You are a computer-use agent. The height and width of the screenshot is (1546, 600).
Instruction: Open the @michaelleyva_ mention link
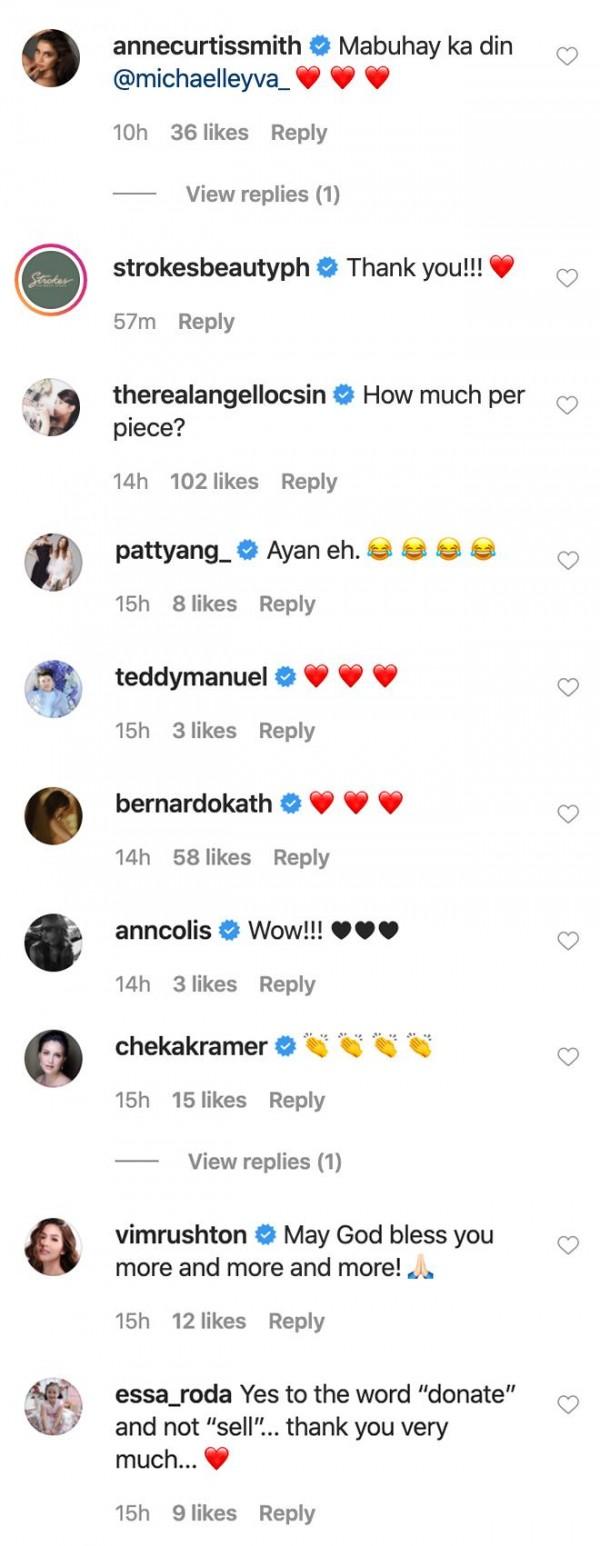pyautogui.click(x=201, y=80)
